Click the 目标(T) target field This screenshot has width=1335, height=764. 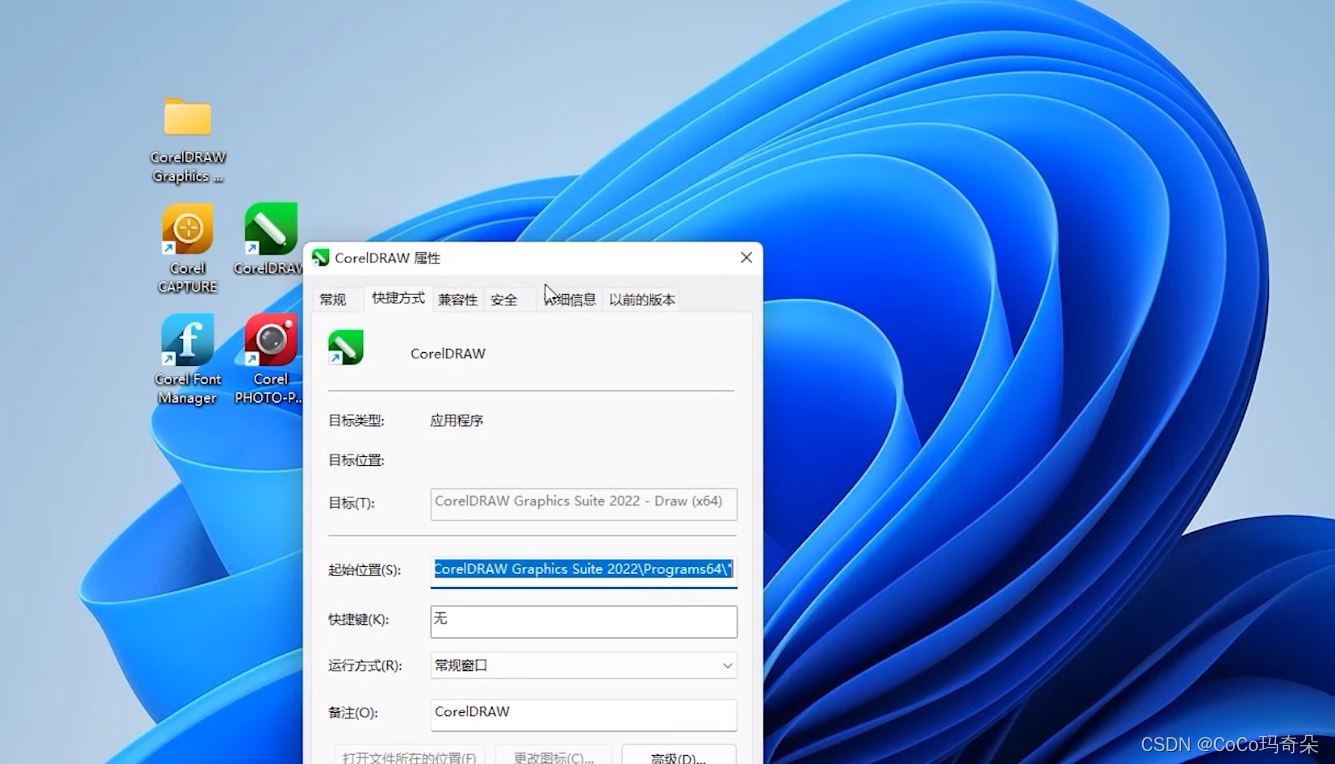point(584,503)
